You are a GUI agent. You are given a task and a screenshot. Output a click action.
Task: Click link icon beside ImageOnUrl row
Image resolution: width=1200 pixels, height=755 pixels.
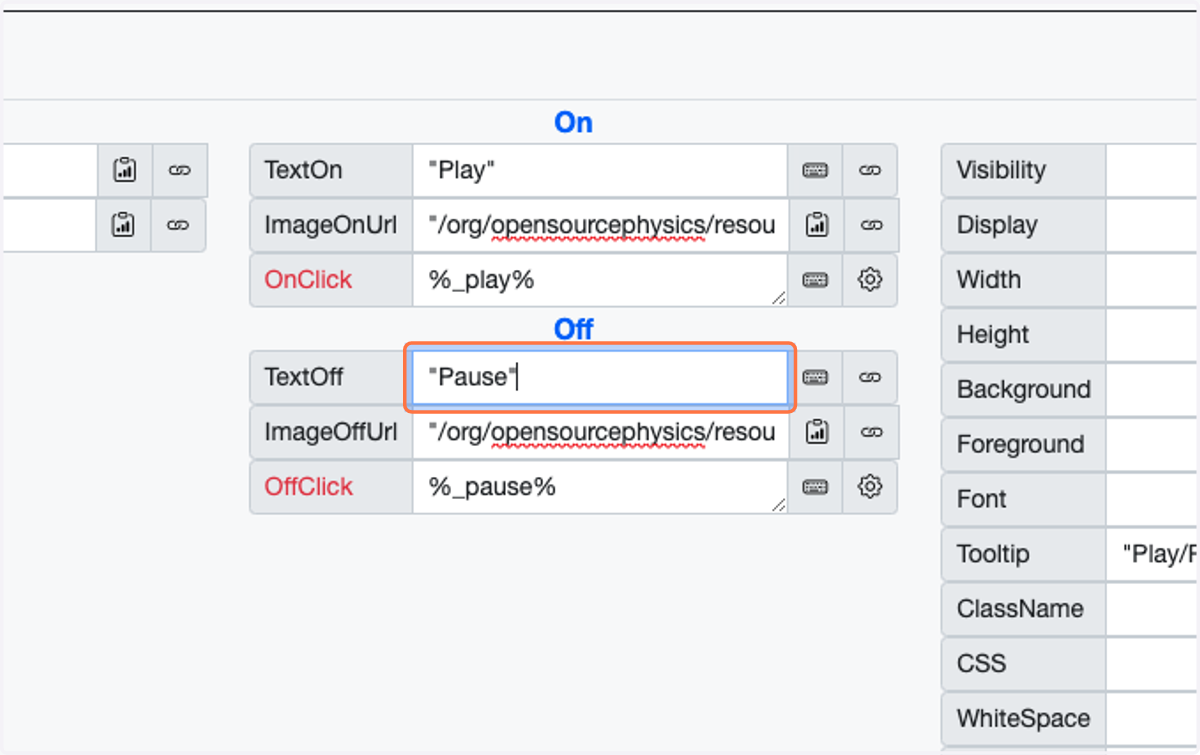click(x=870, y=225)
